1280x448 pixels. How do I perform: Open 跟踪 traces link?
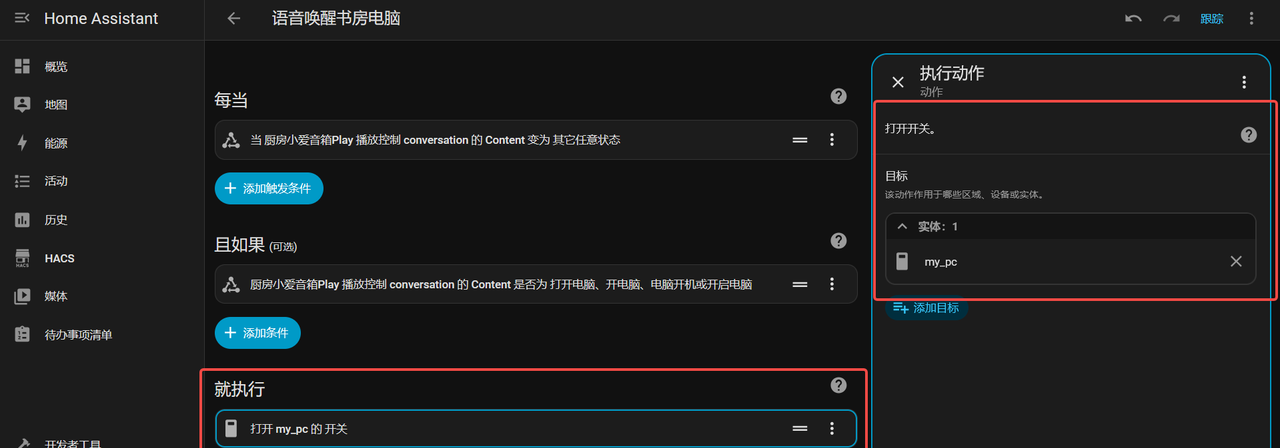point(1211,19)
